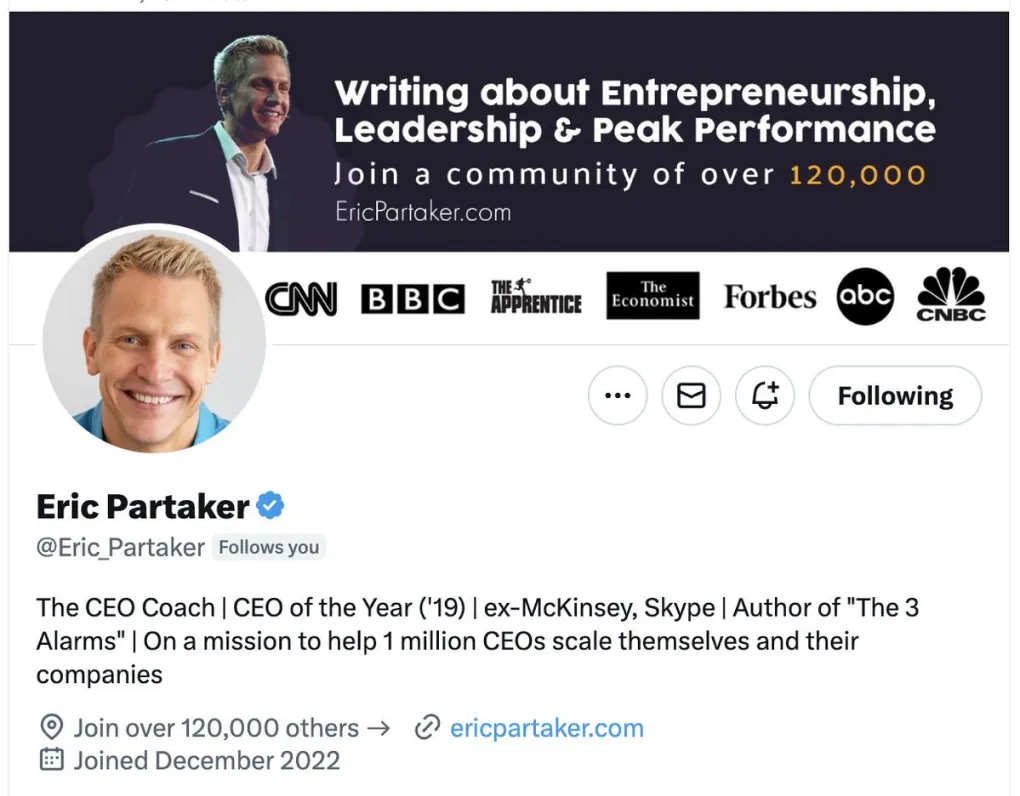The height and width of the screenshot is (796, 1020).
Task: Open the ericpartaker.com link
Action: coord(546,728)
